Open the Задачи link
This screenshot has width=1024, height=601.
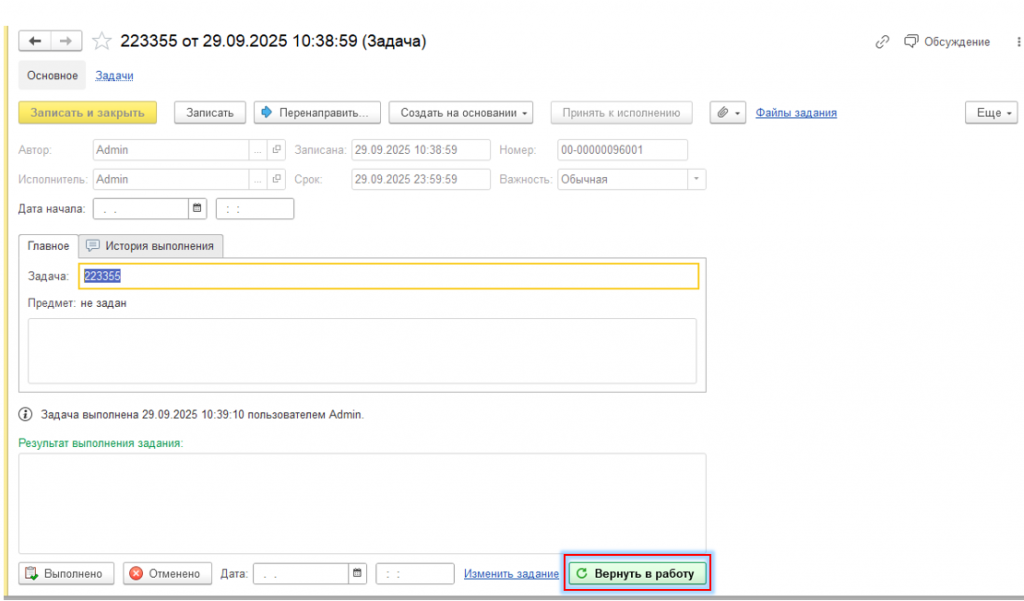(114, 76)
